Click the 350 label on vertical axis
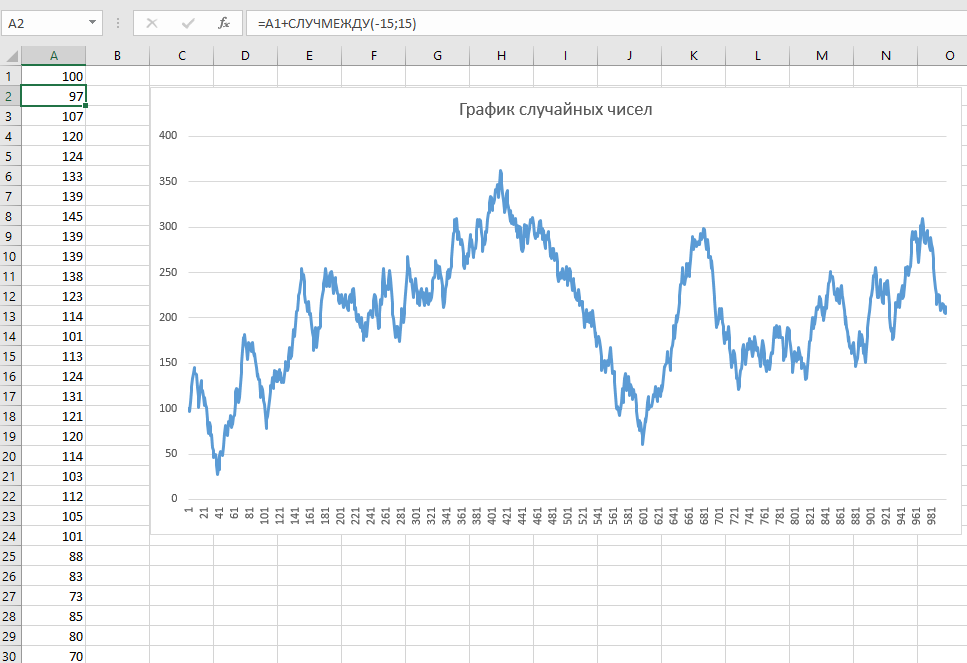 (168, 181)
